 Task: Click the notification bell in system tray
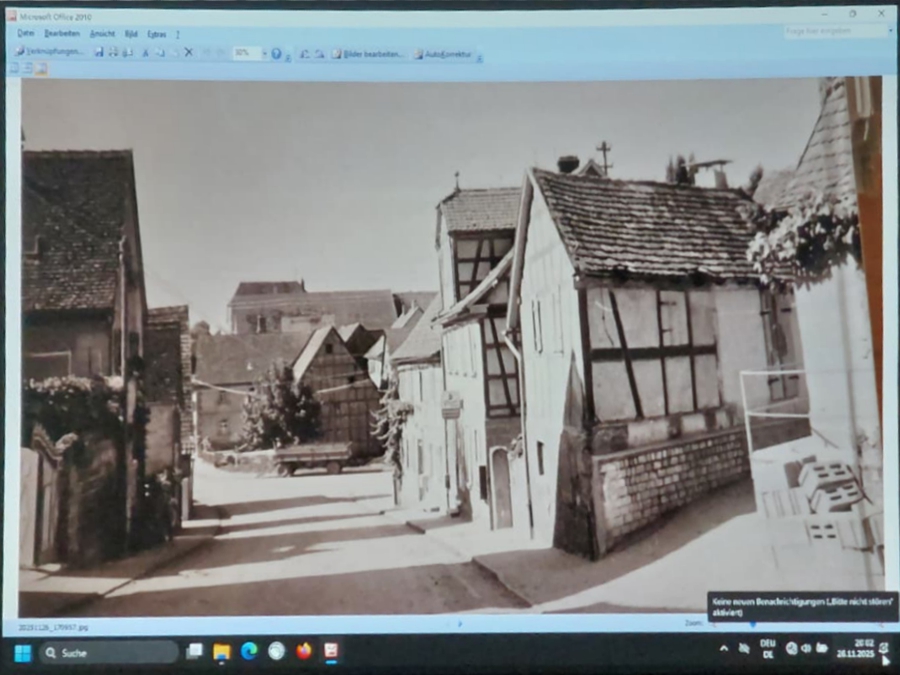[883, 648]
